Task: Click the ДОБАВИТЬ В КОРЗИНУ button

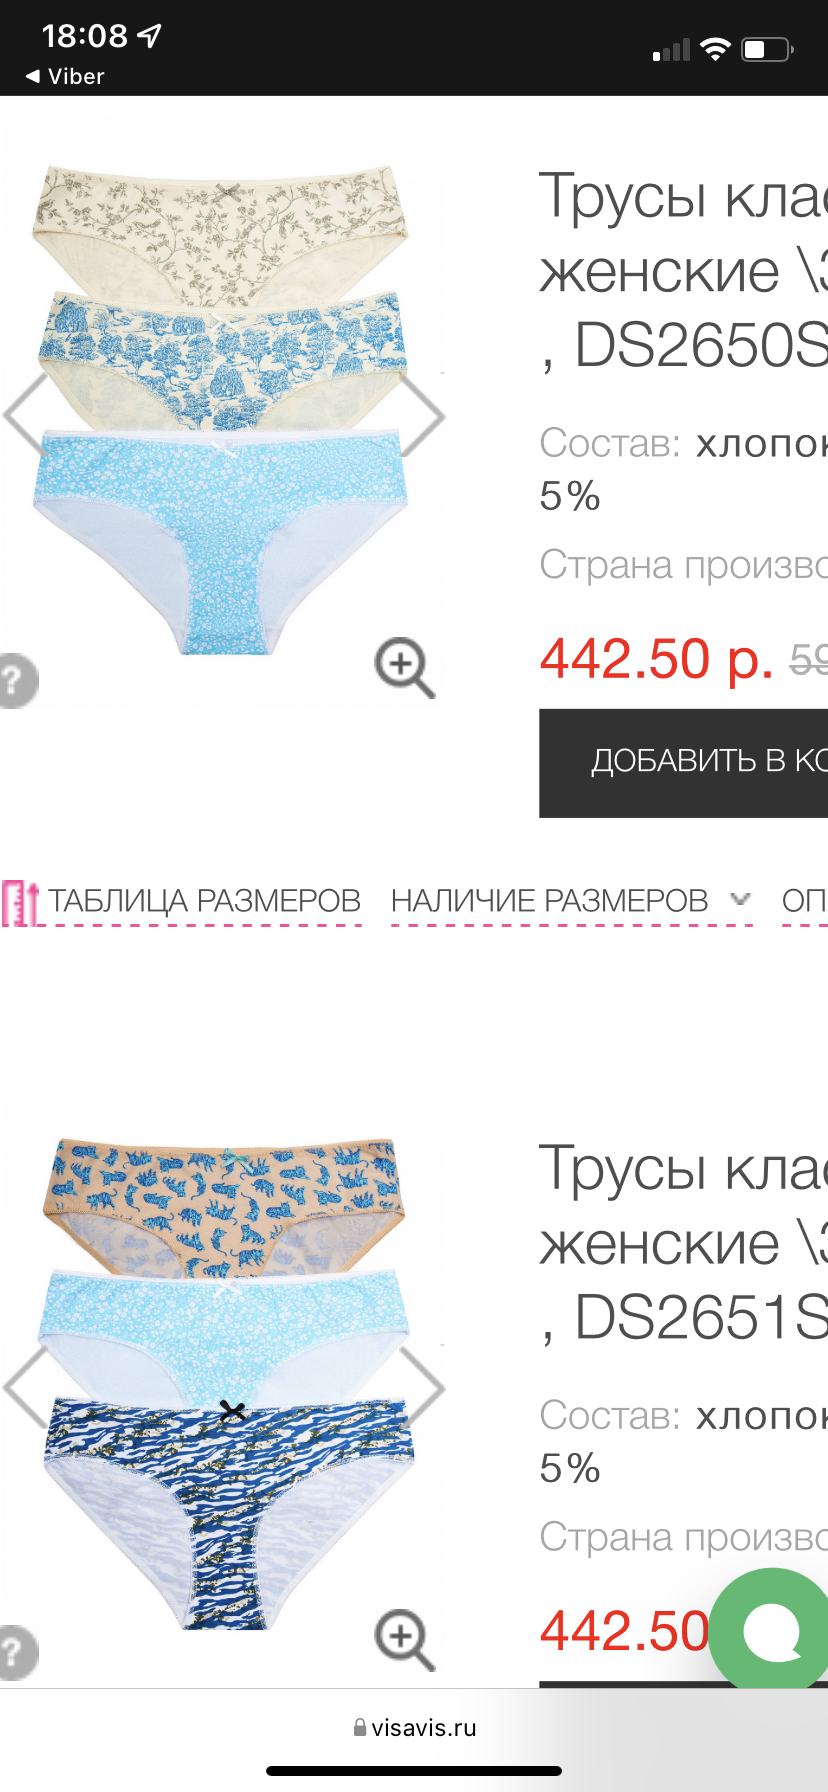Action: click(x=684, y=763)
